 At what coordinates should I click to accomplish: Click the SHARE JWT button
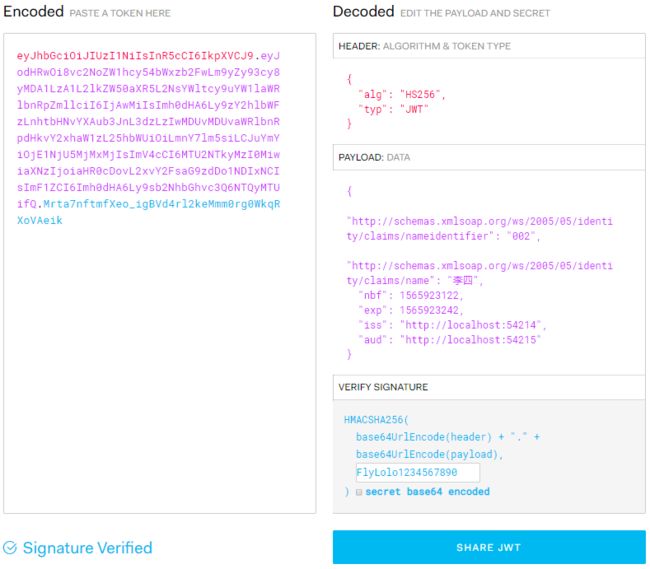point(489,547)
